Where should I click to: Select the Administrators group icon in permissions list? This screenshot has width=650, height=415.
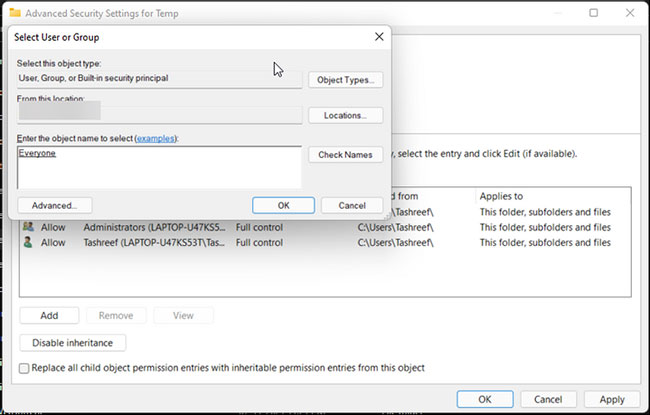(x=28, y=227)
